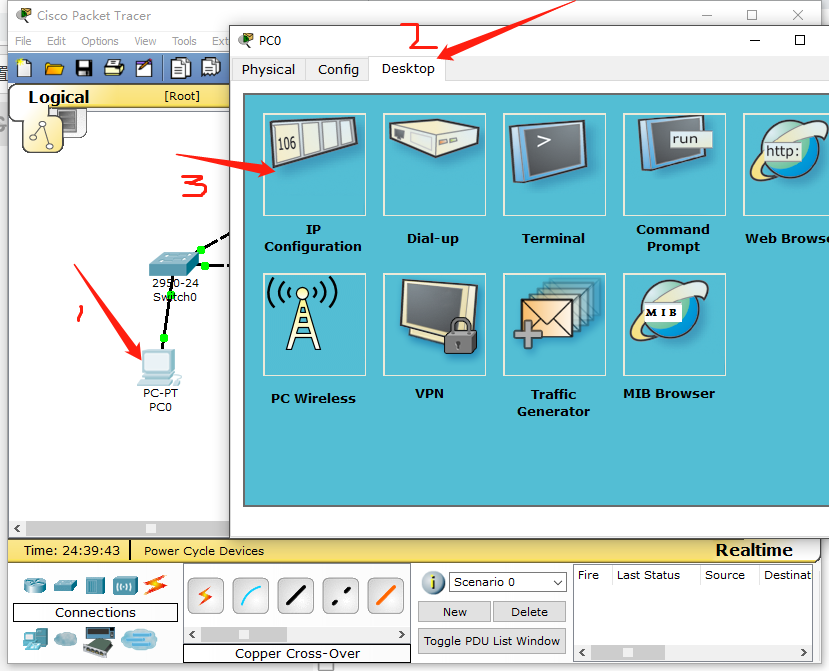Click the Paste toolbar icon
This screenshot has width=829, height=671.
(210, 68)
